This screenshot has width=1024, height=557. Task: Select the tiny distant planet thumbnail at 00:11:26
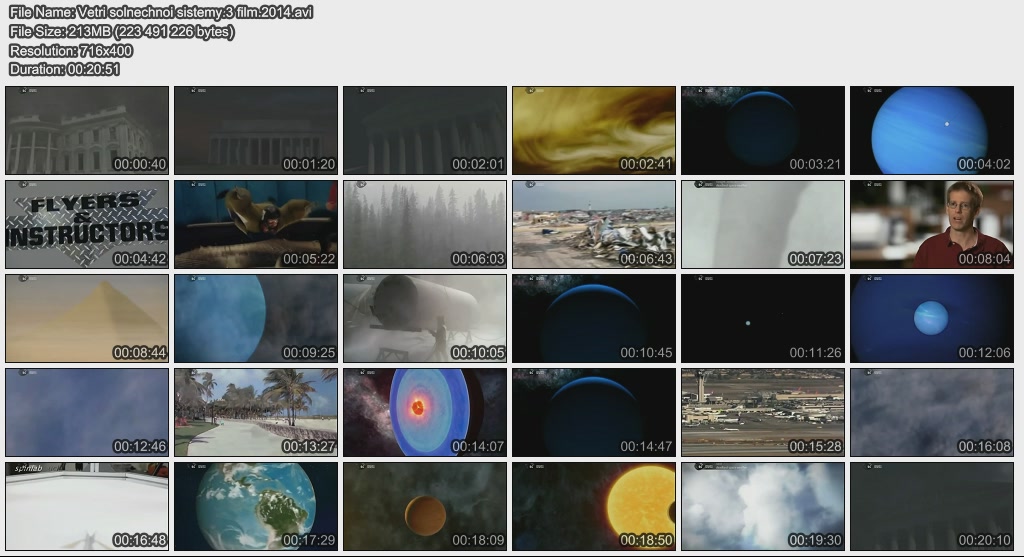pos(763,318)
